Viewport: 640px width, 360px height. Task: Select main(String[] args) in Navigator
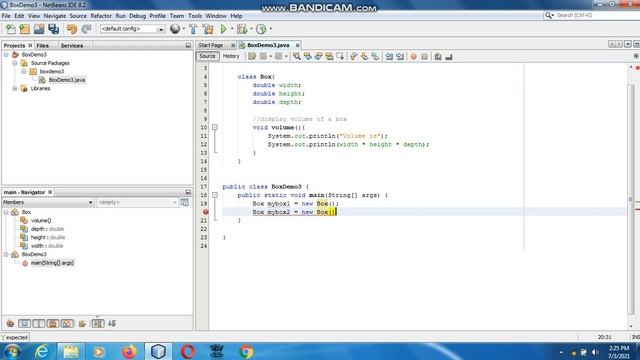52,263
